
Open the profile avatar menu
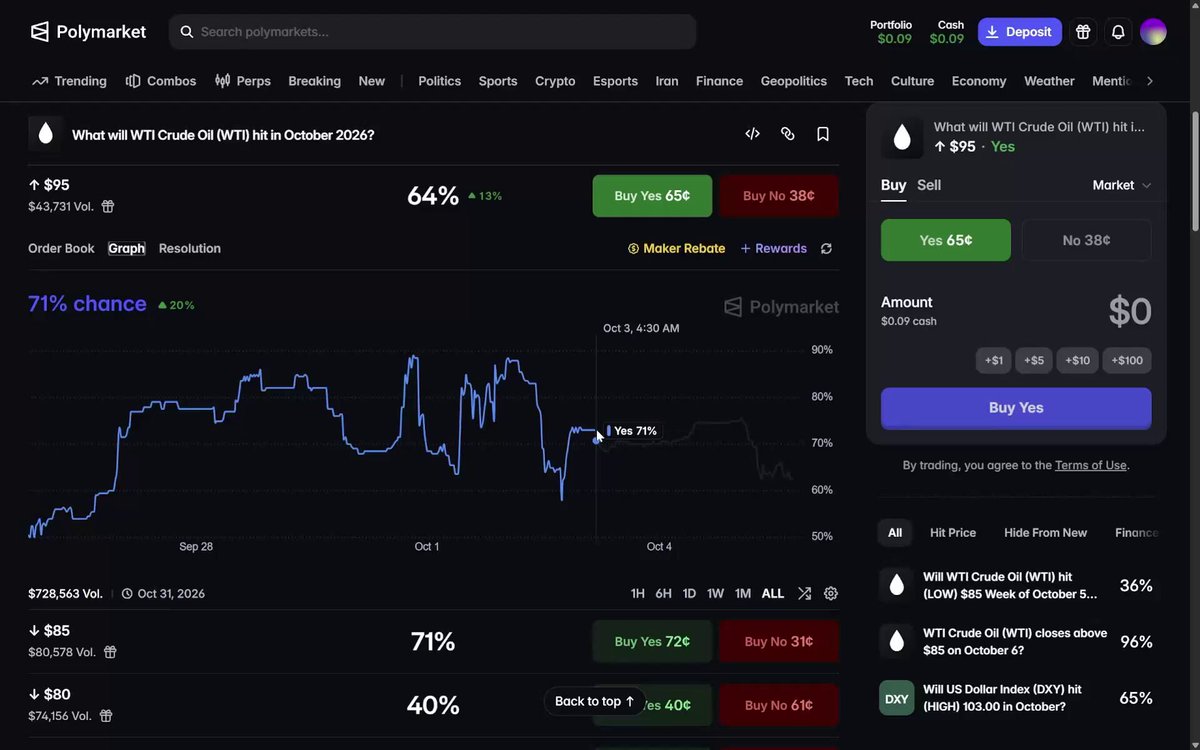coord(1153,32)
